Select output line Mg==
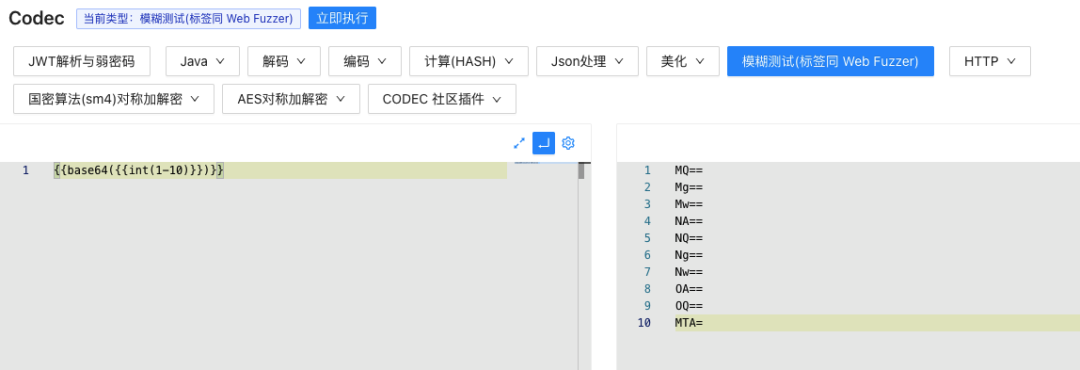The height and width of the screenshot is (370, 1080). 689,187
